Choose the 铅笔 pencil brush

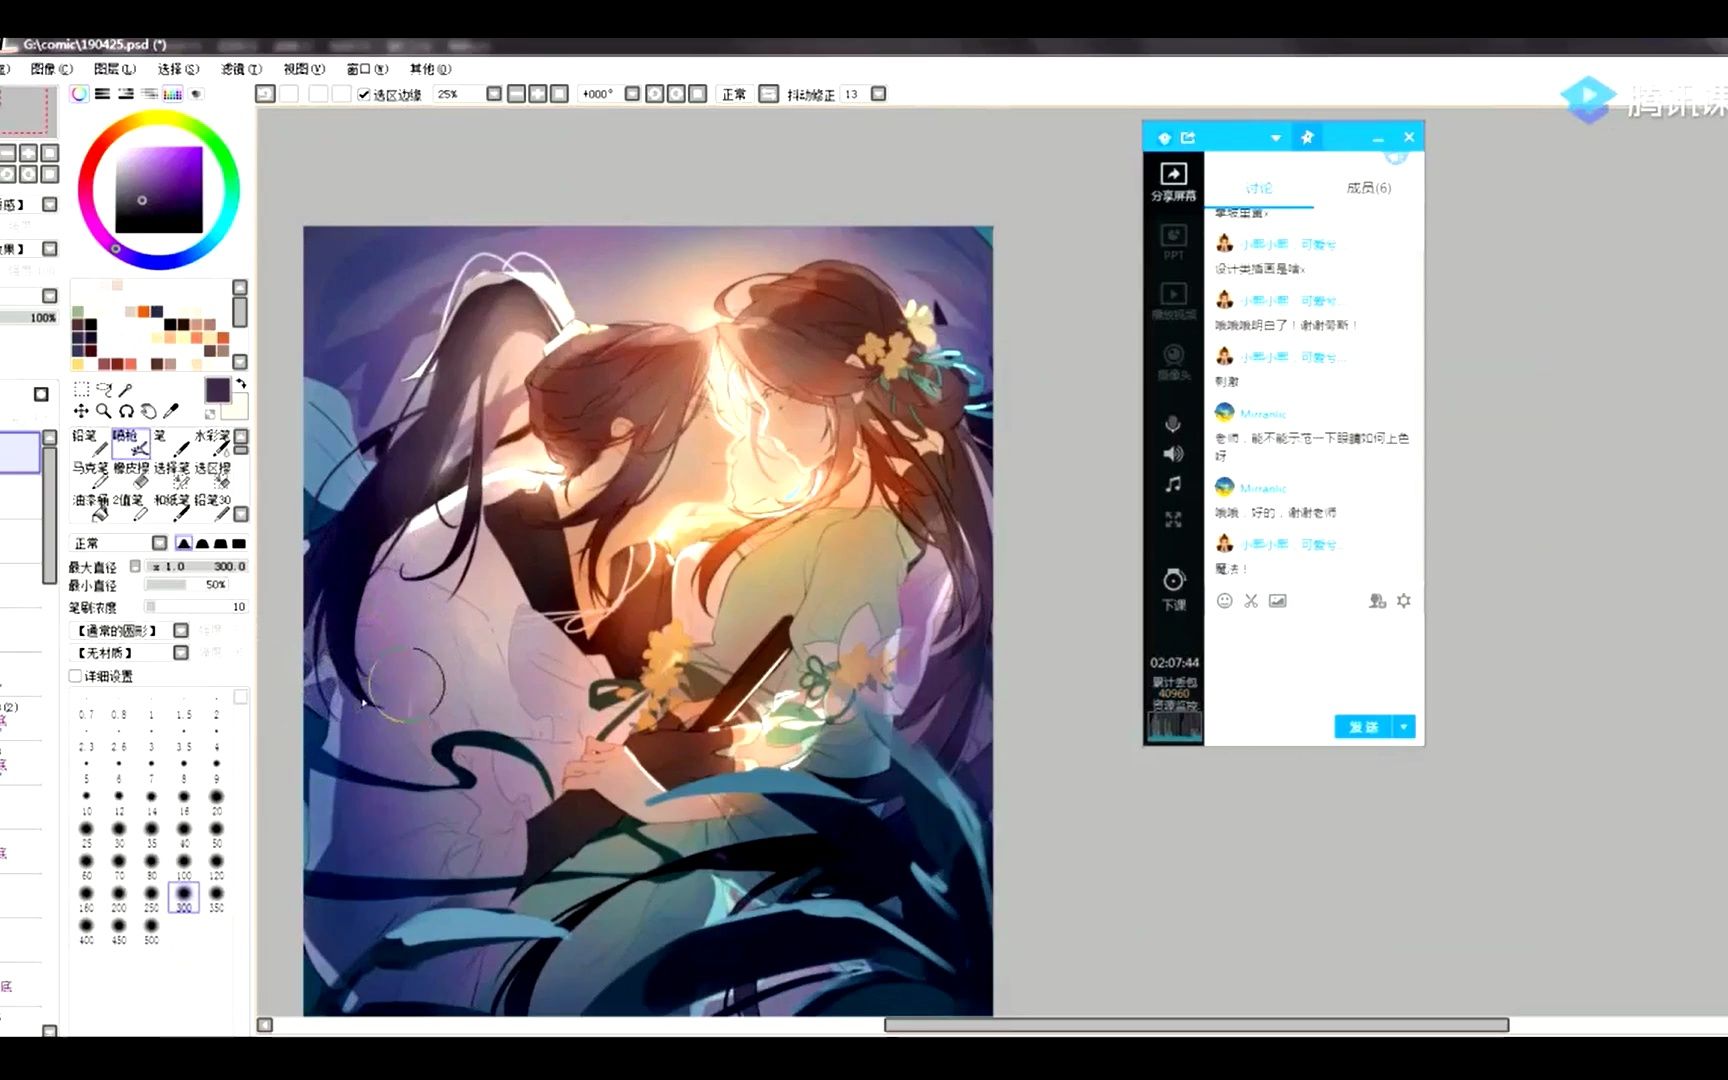click(89, 443)
